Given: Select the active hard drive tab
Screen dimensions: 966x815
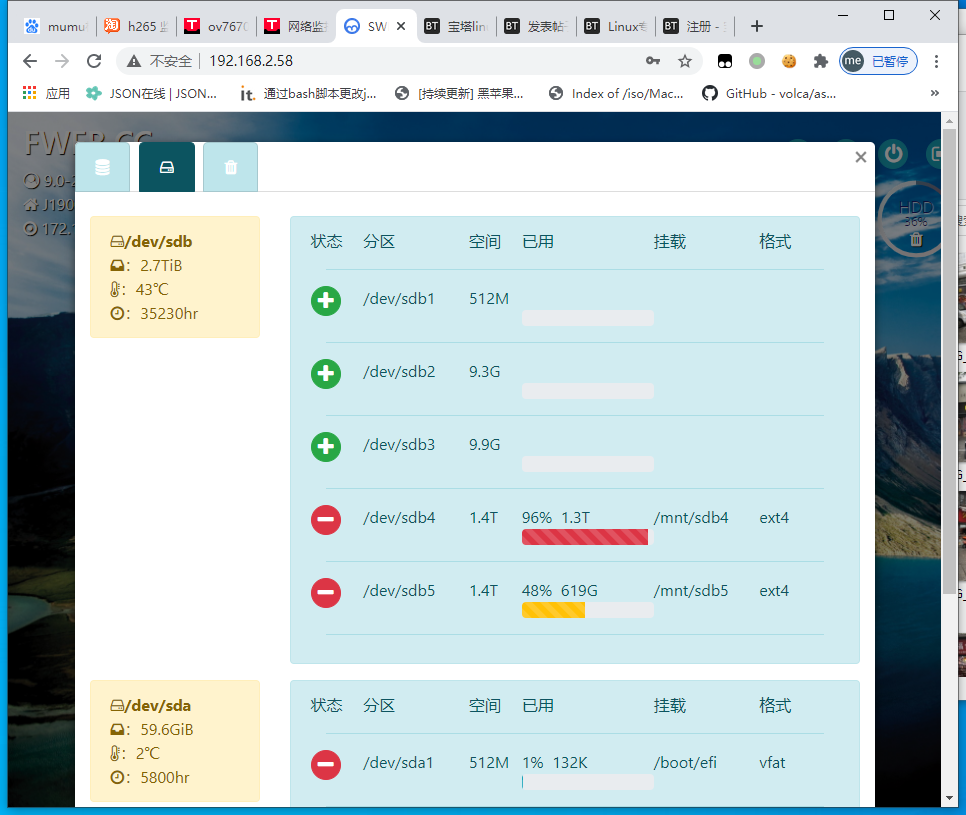Looking at the screenshot, I should (167, 167).
